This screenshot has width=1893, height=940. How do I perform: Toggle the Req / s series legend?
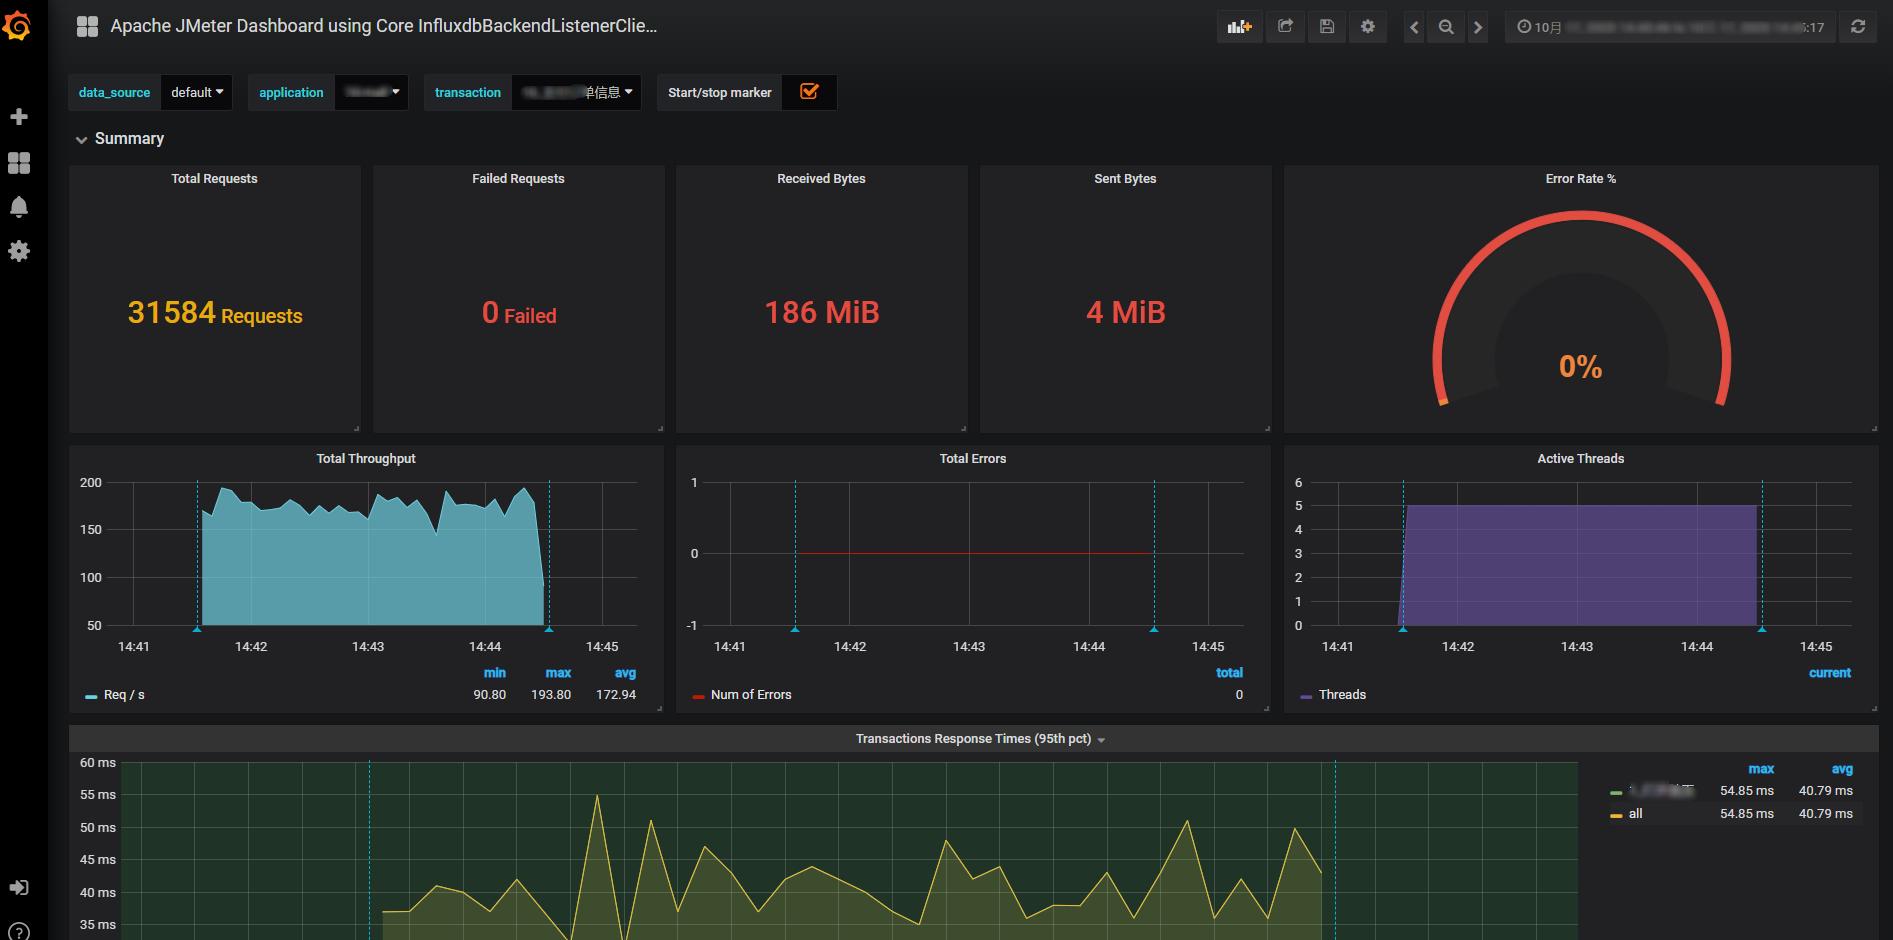point(124,695)
